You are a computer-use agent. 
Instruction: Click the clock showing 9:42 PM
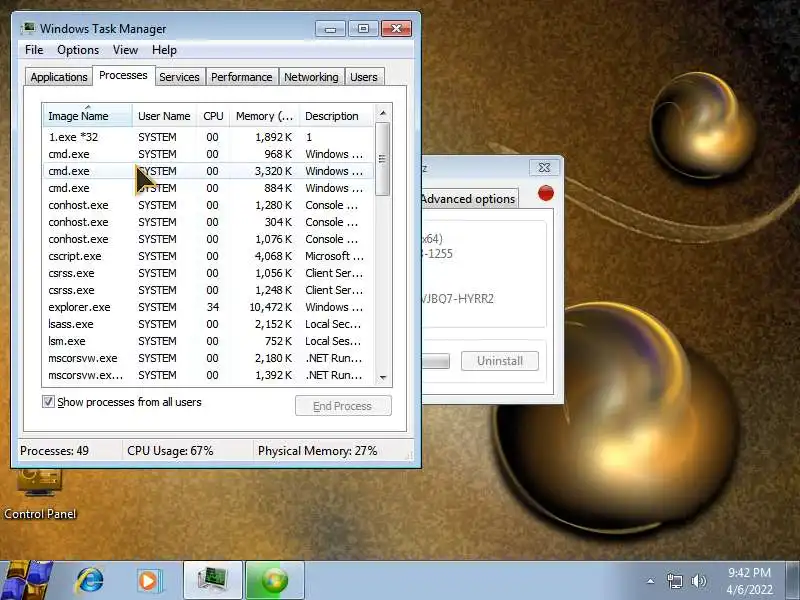coord(749,572)
